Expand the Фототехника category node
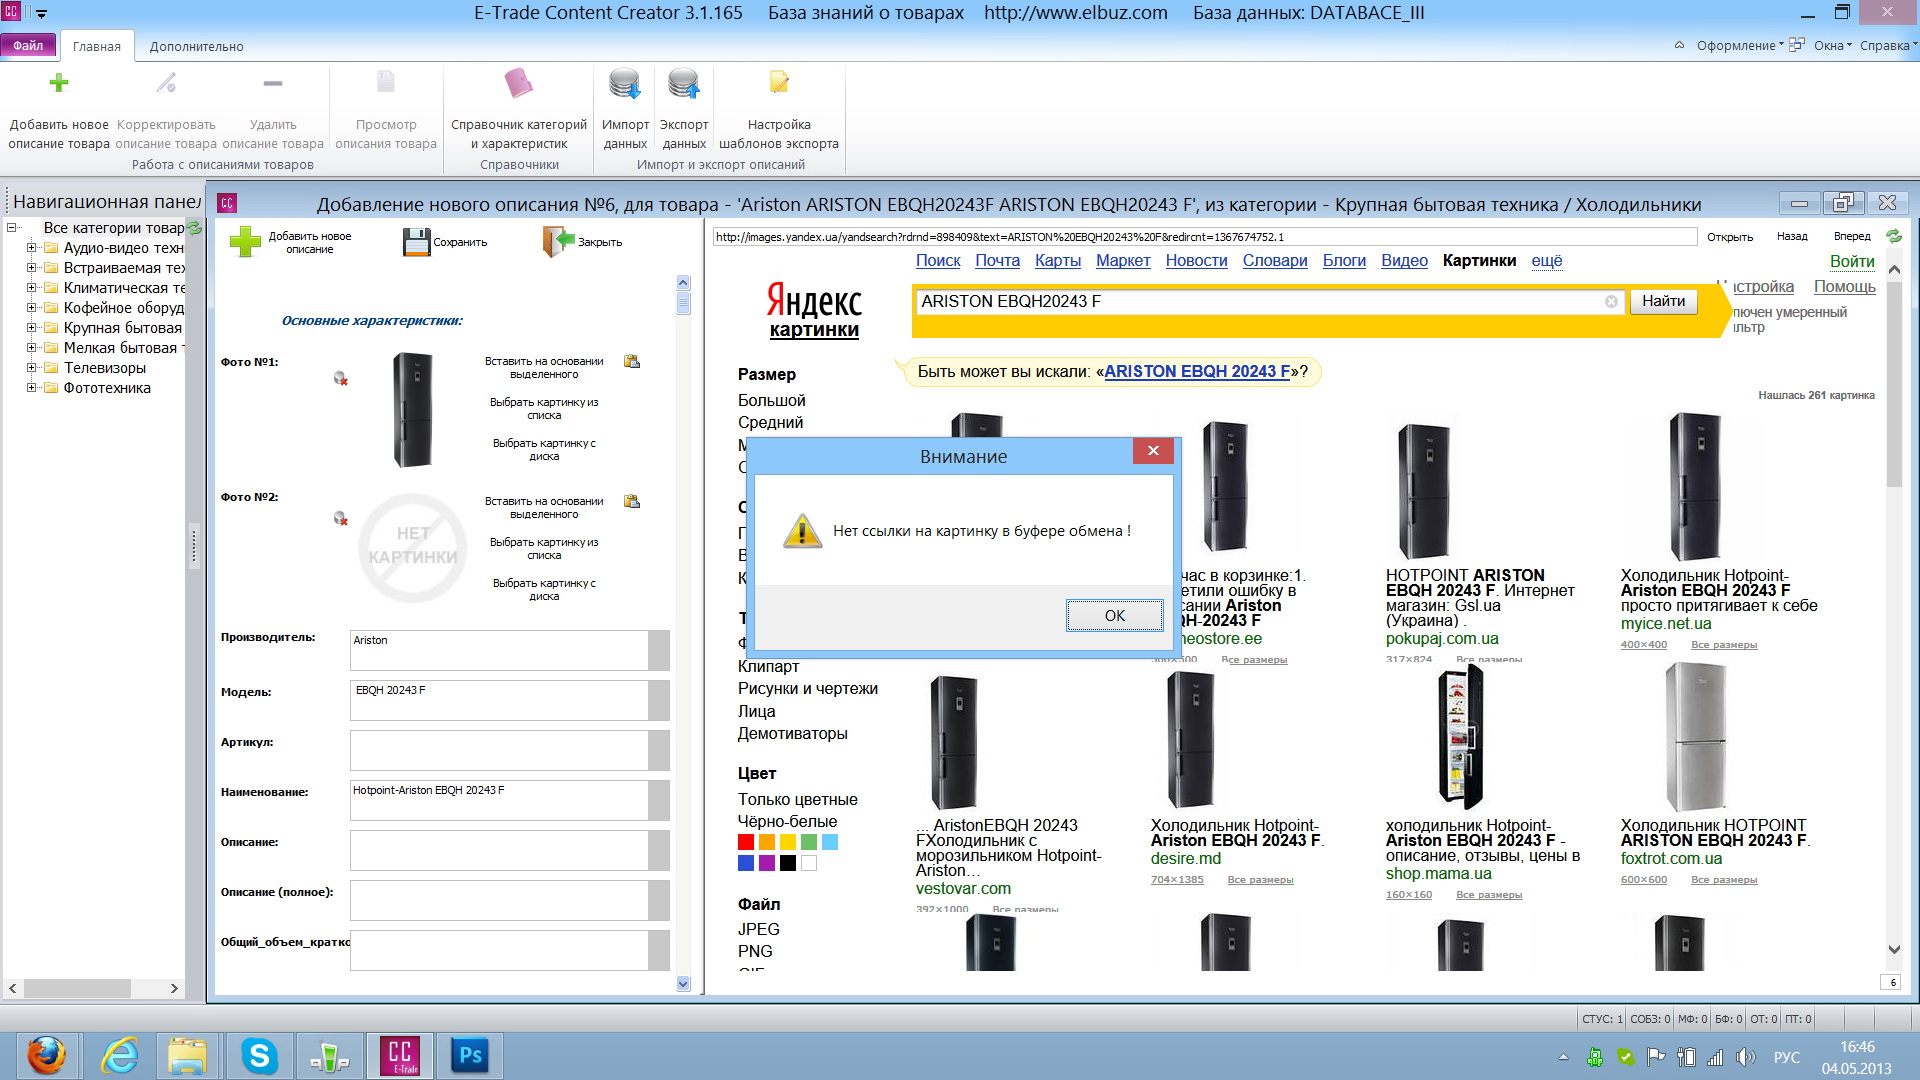The height and width of the screenshot is (1080, 1920). [31, 388]
